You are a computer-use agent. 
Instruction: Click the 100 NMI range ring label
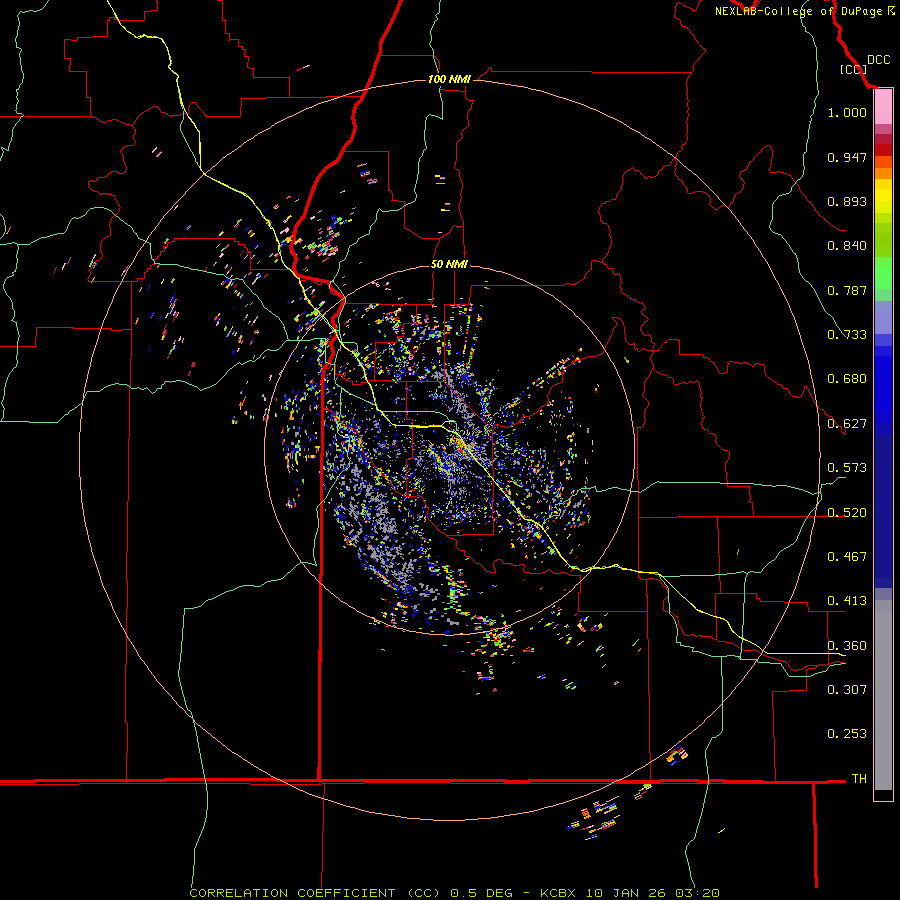pos(449,79)
